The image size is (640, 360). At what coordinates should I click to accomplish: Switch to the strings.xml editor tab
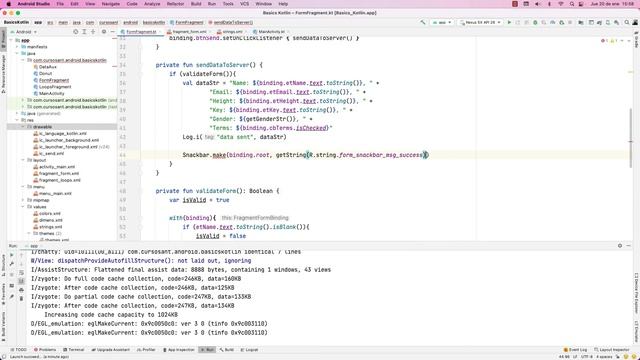230,31
